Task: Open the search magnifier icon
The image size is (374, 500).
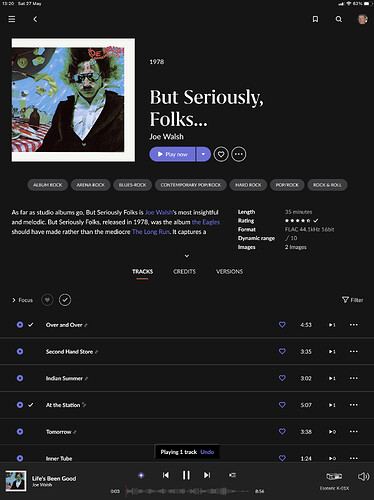Action: [339, 19]
